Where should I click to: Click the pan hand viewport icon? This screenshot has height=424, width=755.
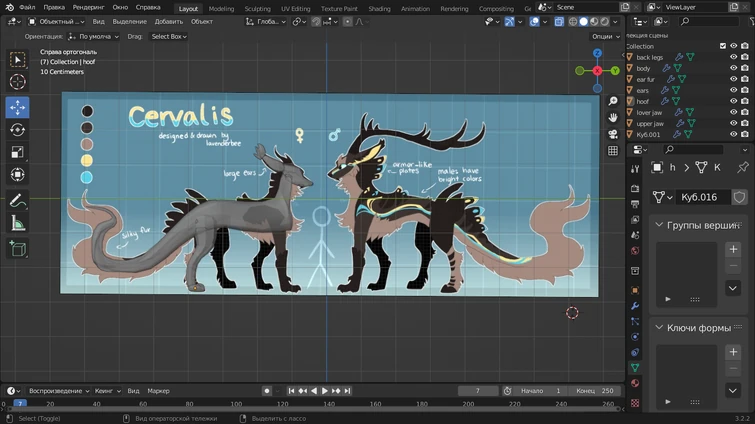coord(613,117)
